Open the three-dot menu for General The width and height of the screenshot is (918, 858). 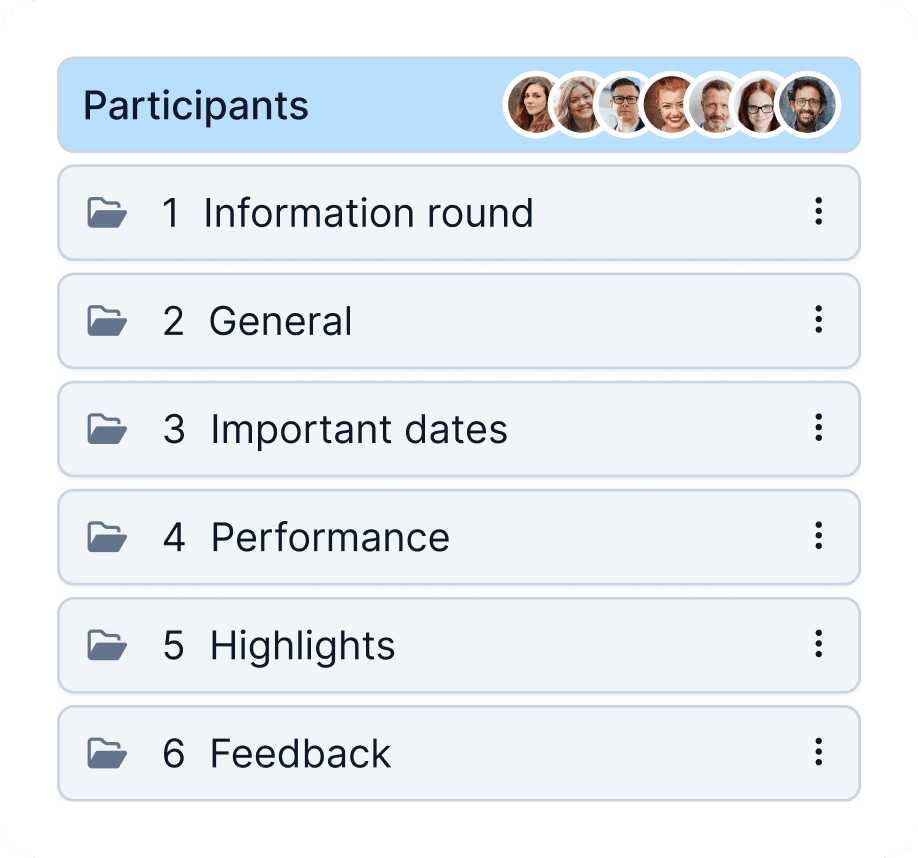tap(818, 320)
